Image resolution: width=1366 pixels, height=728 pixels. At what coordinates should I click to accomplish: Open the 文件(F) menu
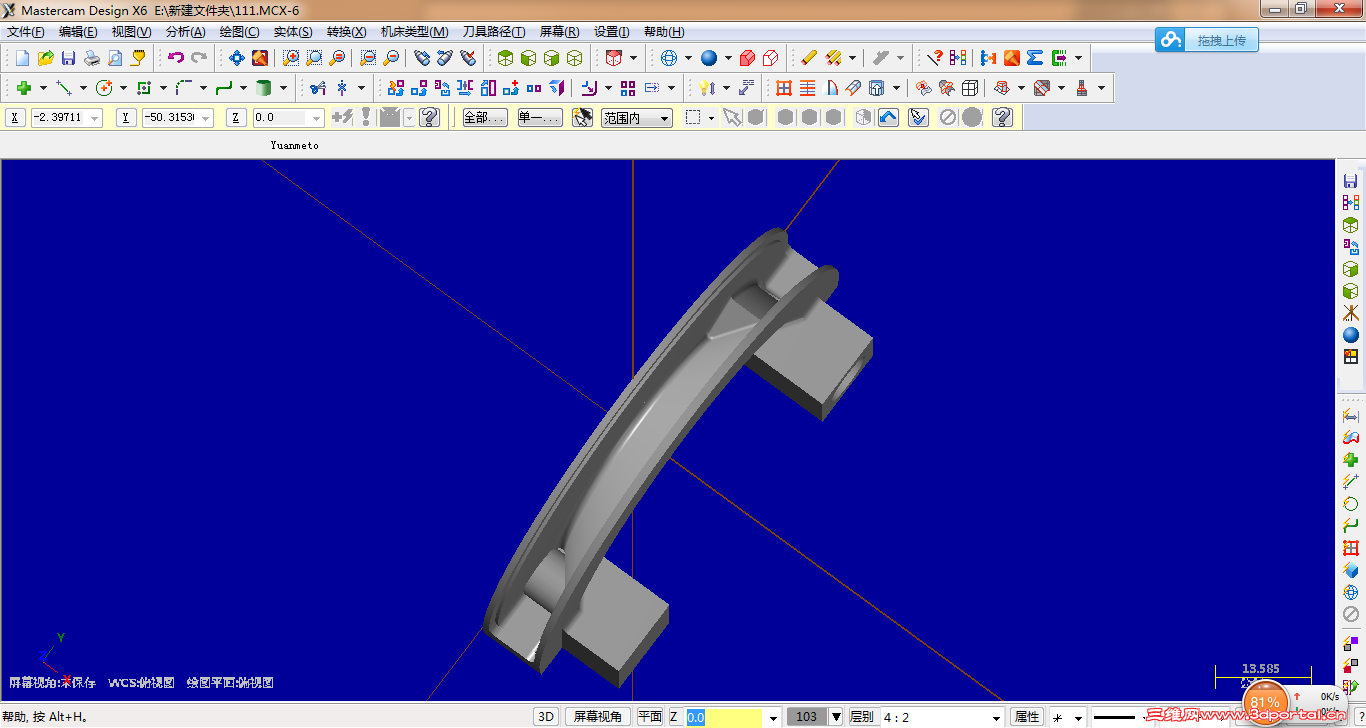[26, 32]
